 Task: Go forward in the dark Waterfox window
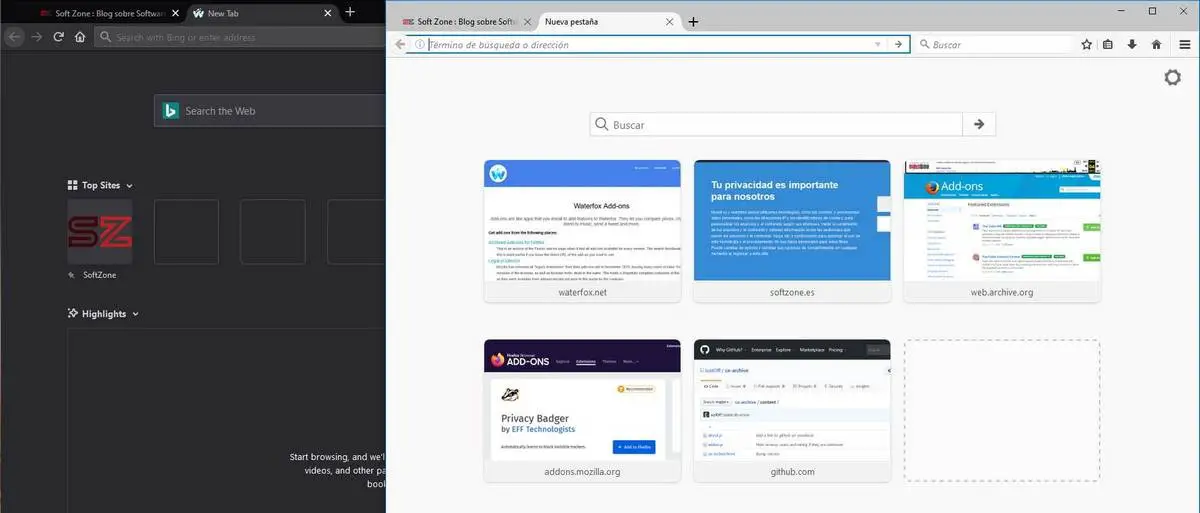(37, 37)
